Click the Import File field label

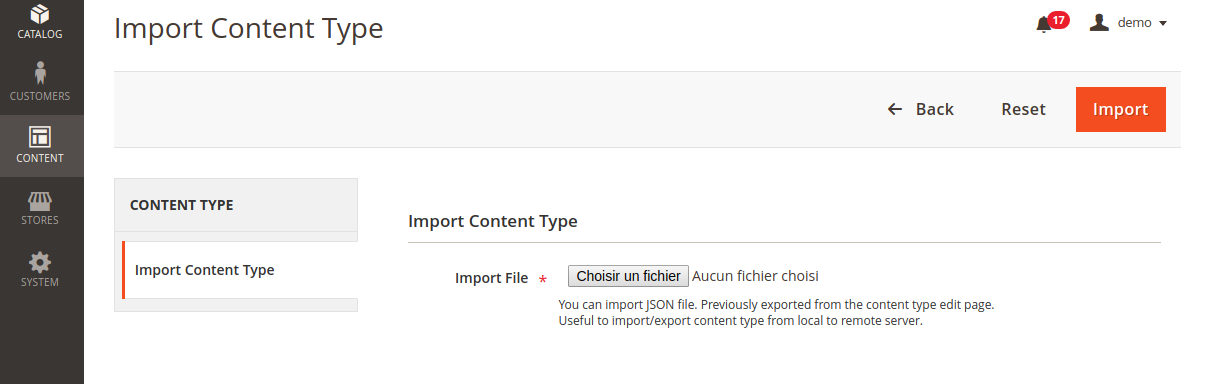[491, 278]
